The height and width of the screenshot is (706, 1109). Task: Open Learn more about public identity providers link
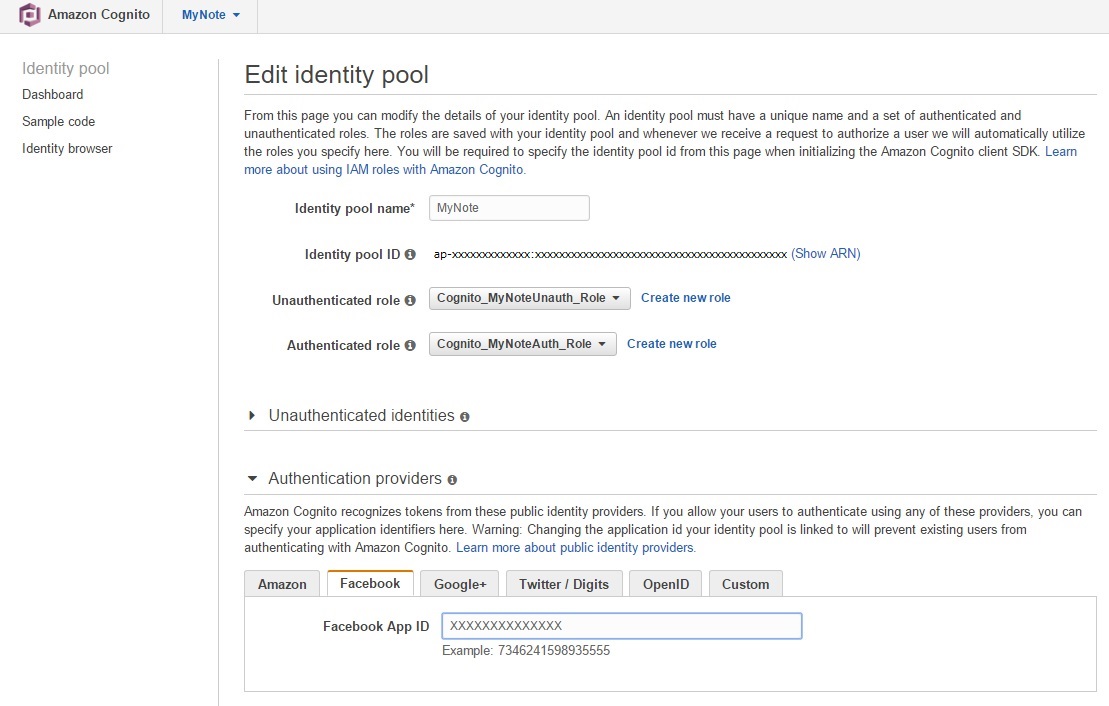pyautogui.click(x=576, y=548)
